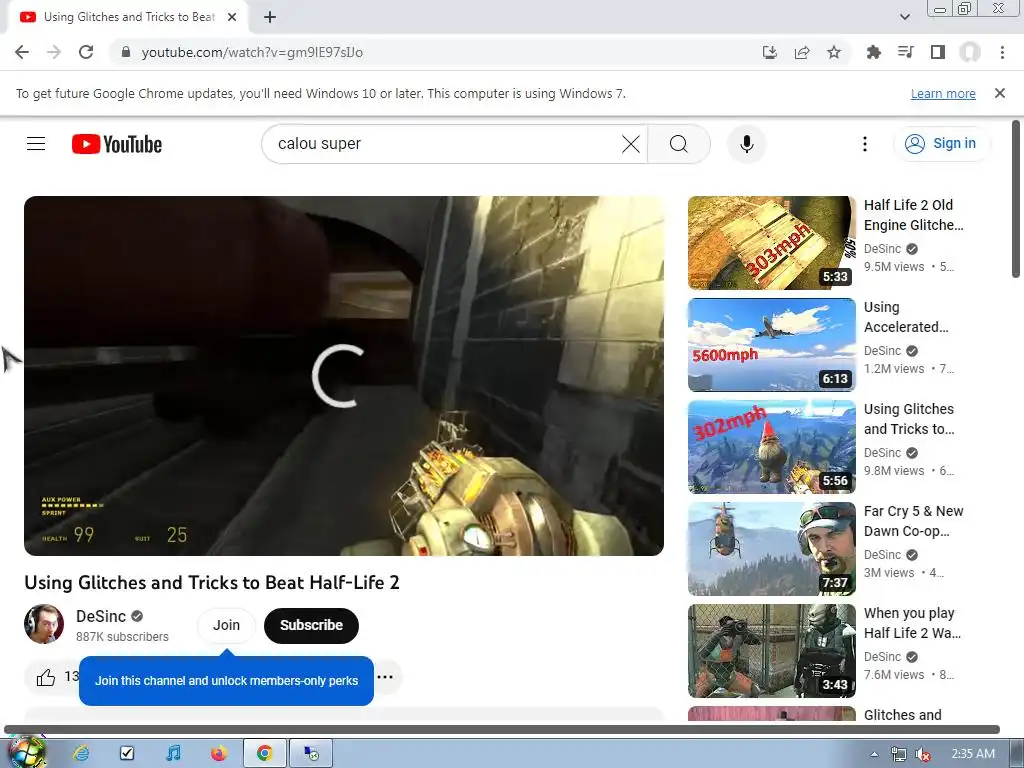This screenshot has width=1024, height=768.
Task: Open the Learn more link
Action: coord(943,93)
